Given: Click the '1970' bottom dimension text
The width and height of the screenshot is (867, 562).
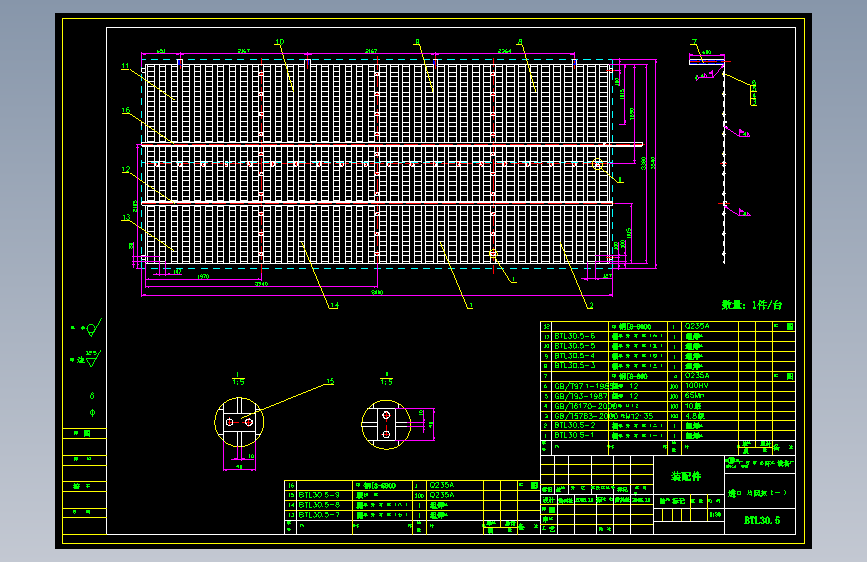Looking at the screenshot, I should (x=203, y=277).
